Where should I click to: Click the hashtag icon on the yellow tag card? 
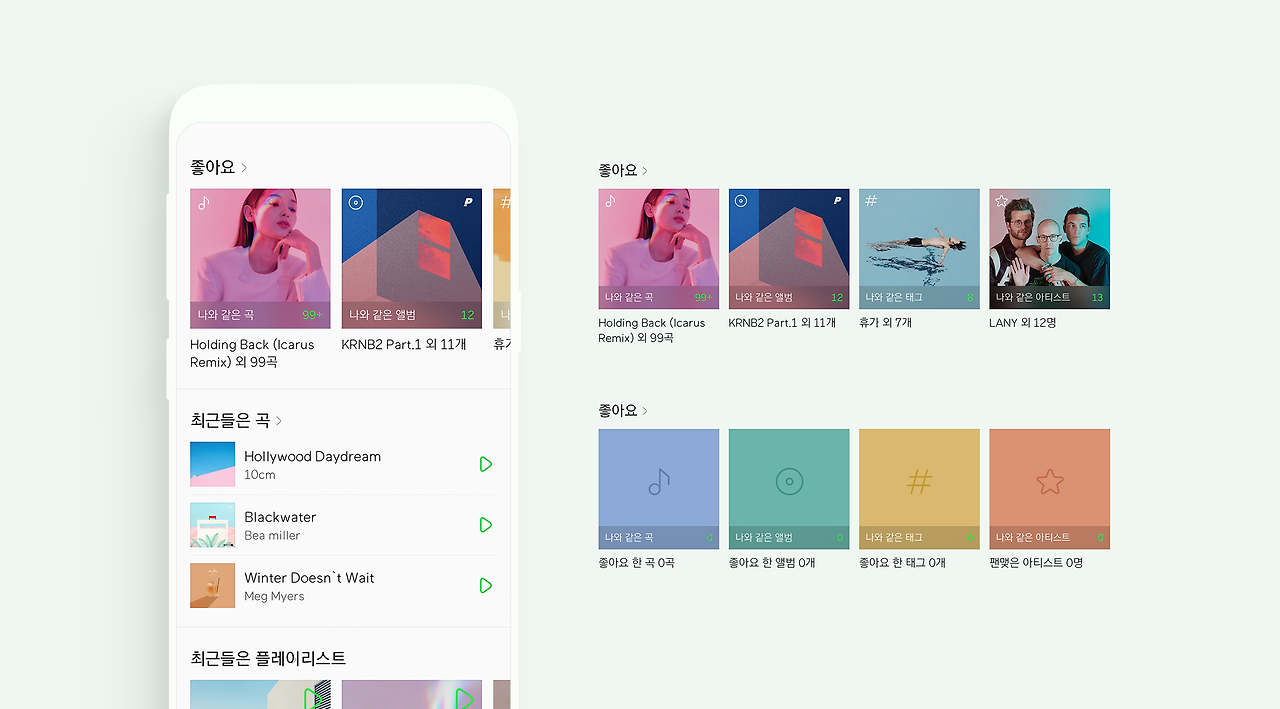(919, 480)
